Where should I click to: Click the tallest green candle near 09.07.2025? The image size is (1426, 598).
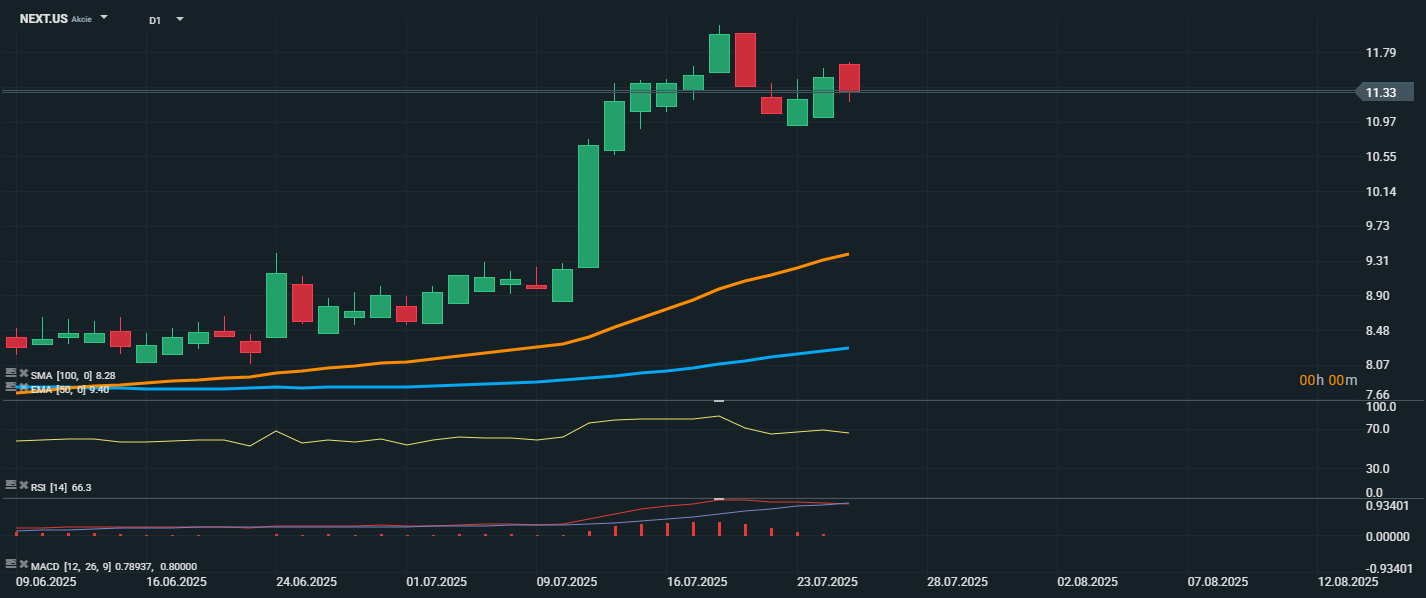coord(589,206)
